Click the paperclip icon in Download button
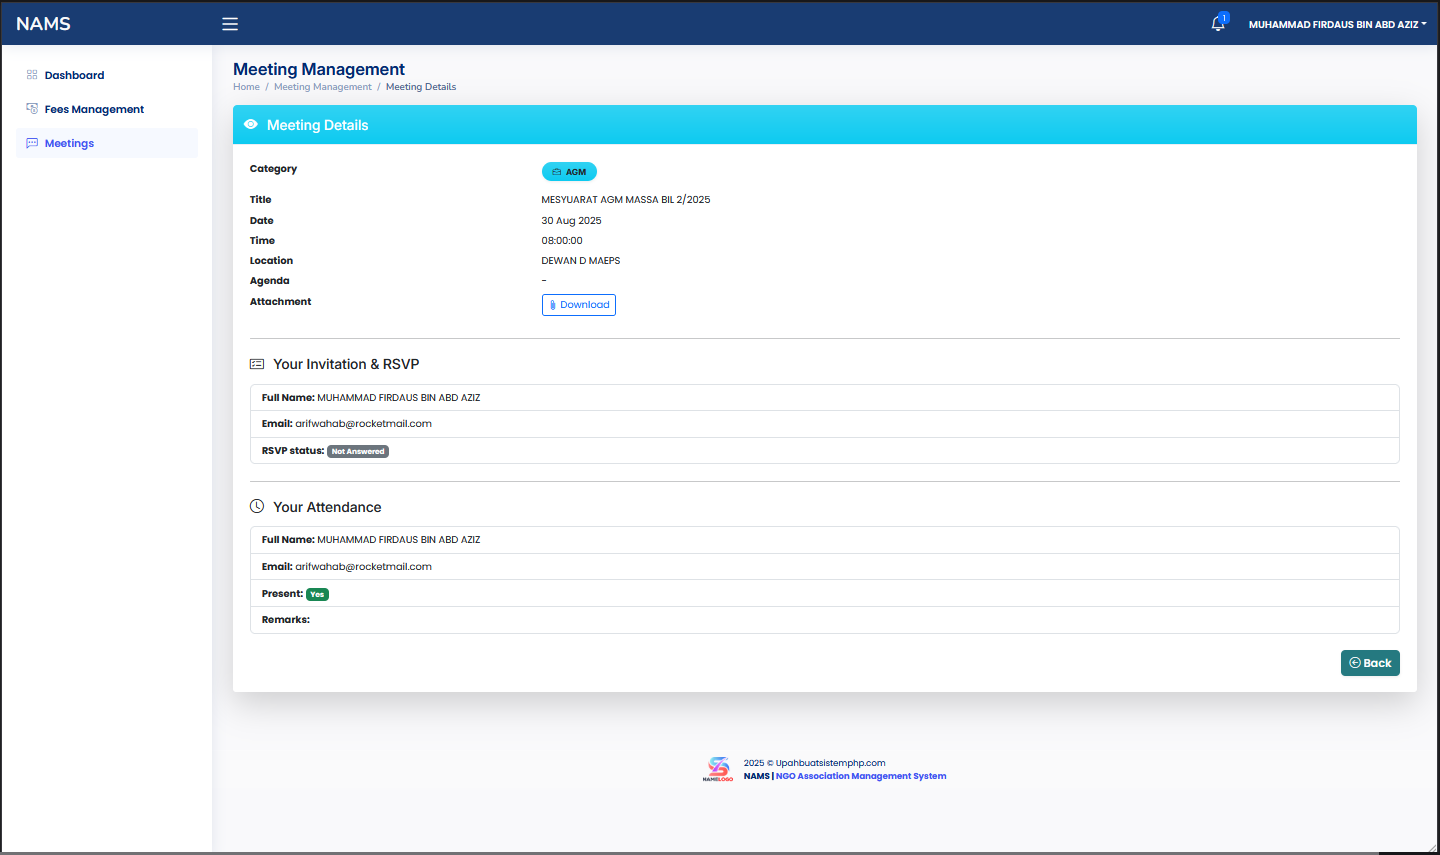1440x855 pixels. click(553, 305)
